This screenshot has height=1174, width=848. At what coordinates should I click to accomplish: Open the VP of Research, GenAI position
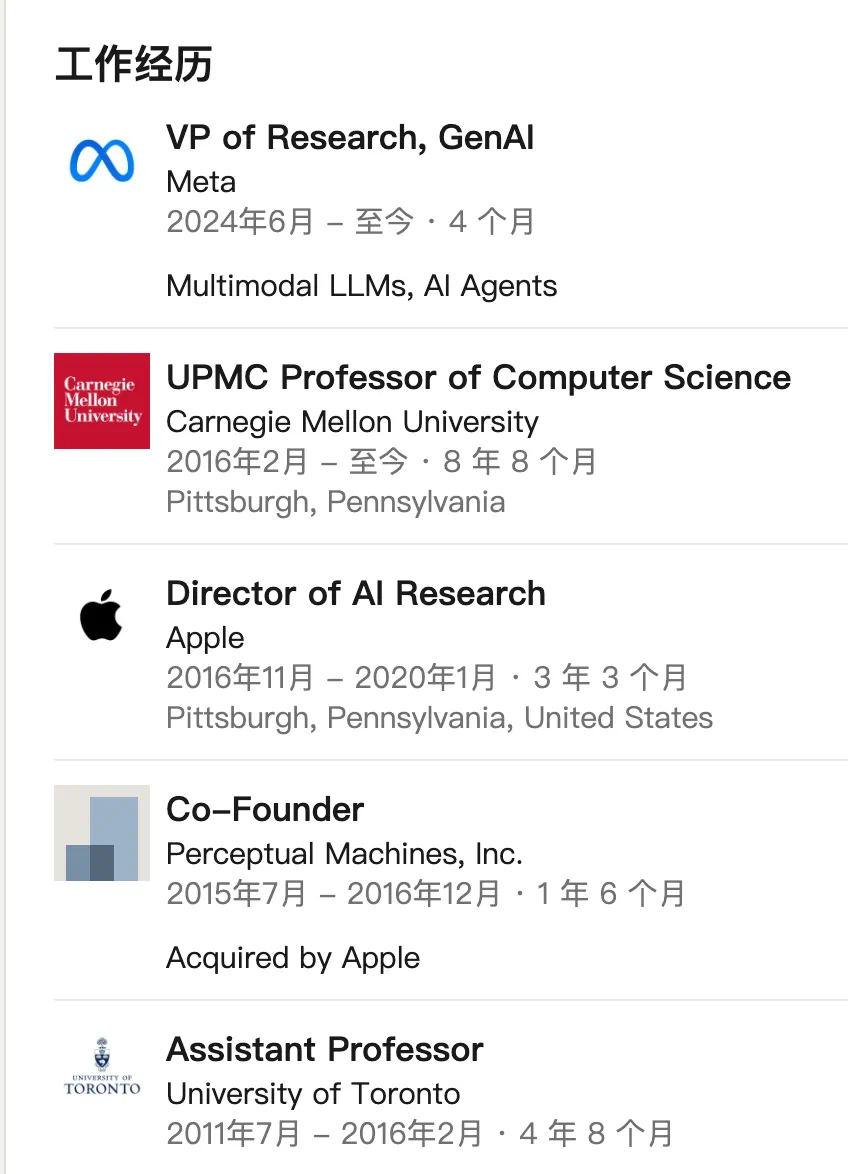350,138
